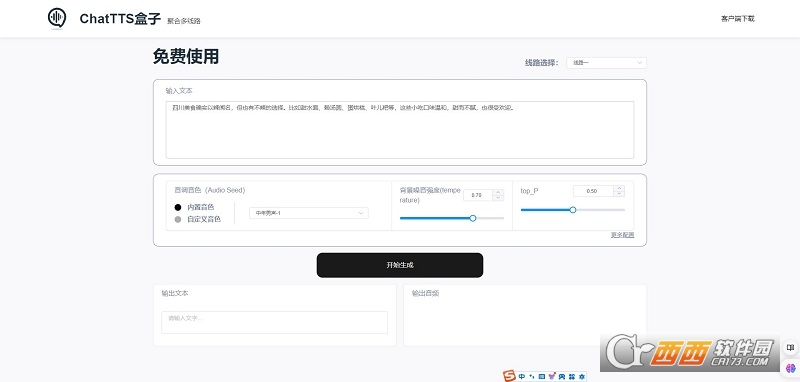The image size is (800, 382).
Task: Select the 内置音色 radio button
Action: (178, 207)
